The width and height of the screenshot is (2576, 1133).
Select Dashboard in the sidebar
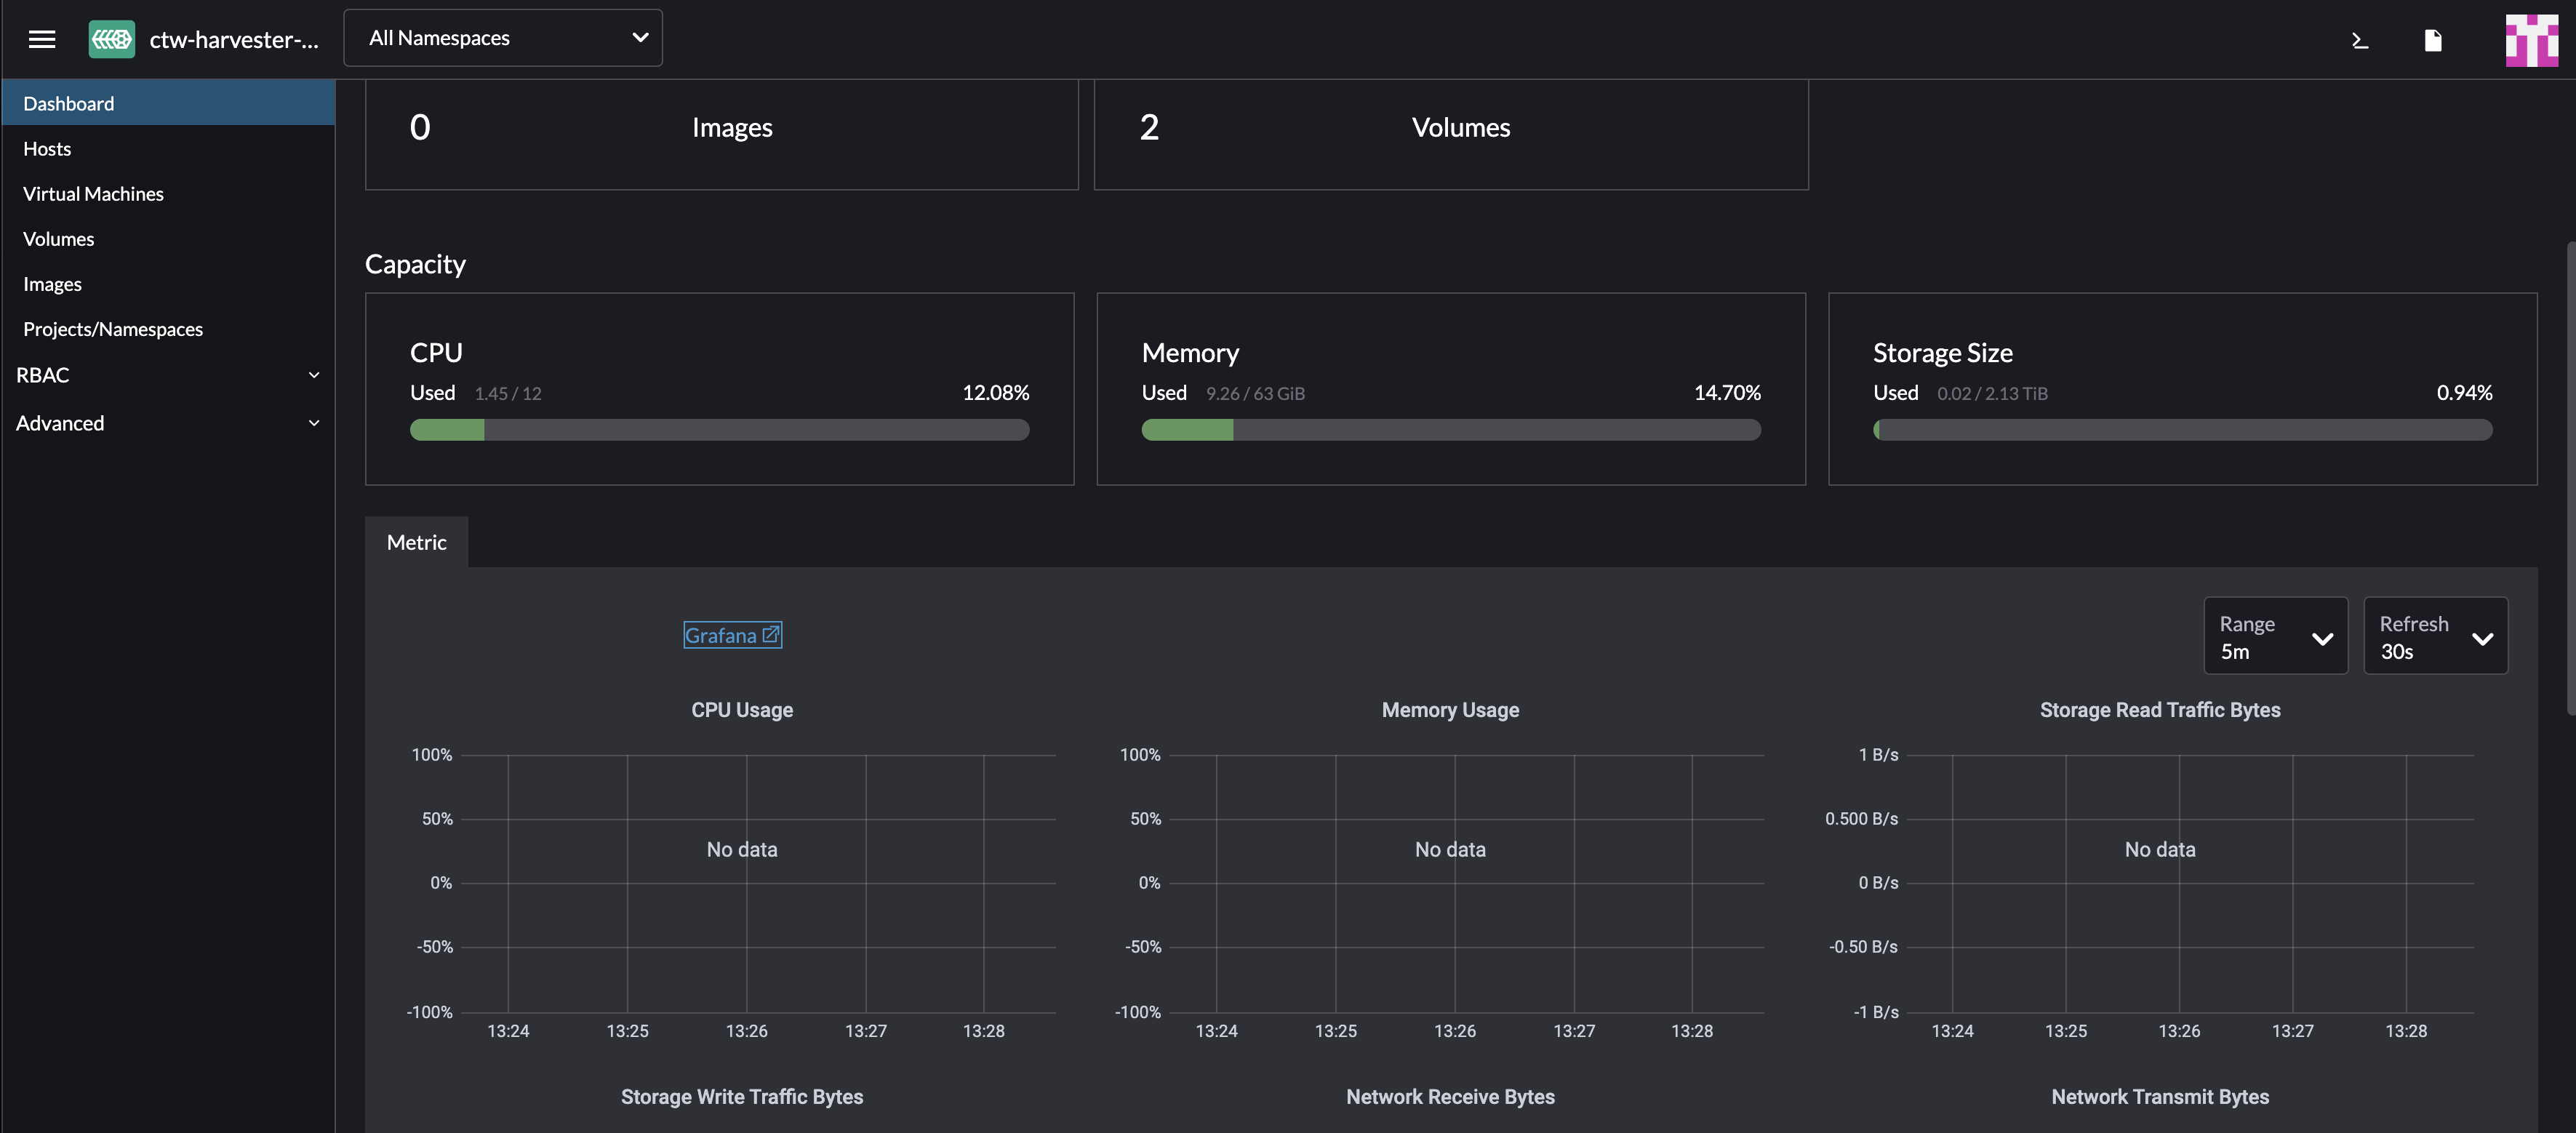coord(68,102)
